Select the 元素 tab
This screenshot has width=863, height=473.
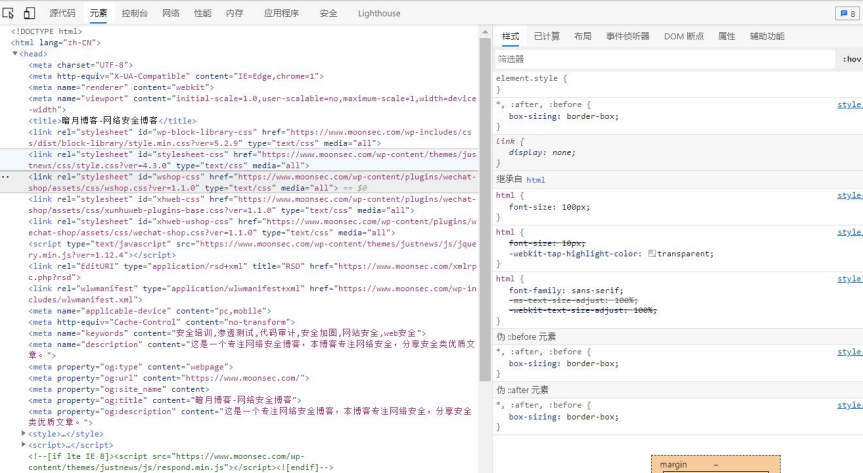point(99,13)
